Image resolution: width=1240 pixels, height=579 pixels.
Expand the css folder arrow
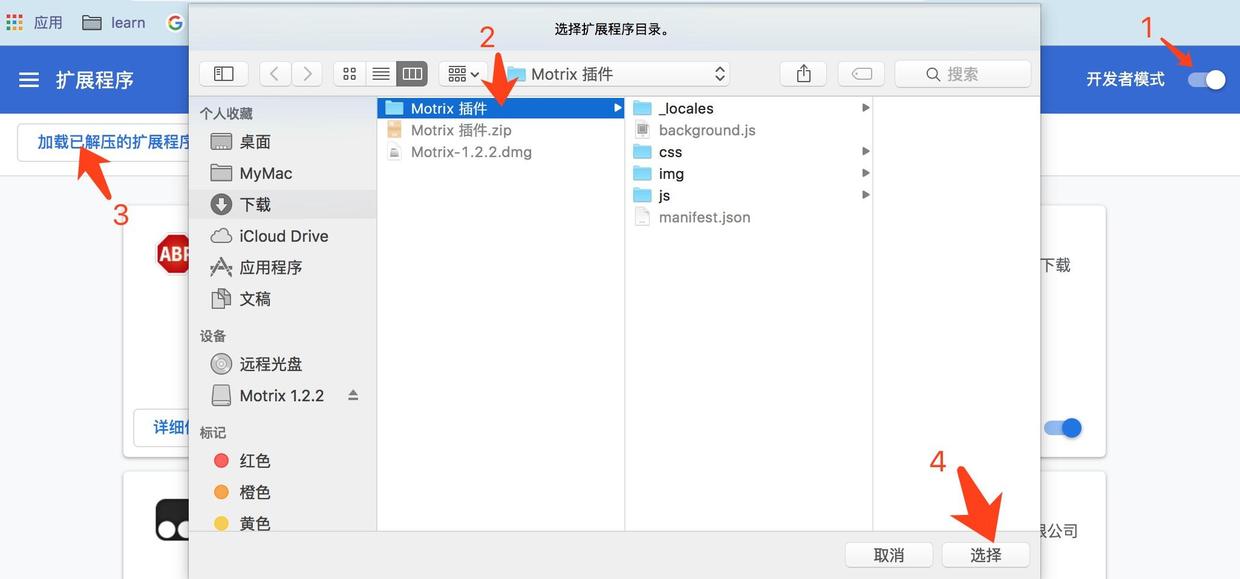point(865,151)
